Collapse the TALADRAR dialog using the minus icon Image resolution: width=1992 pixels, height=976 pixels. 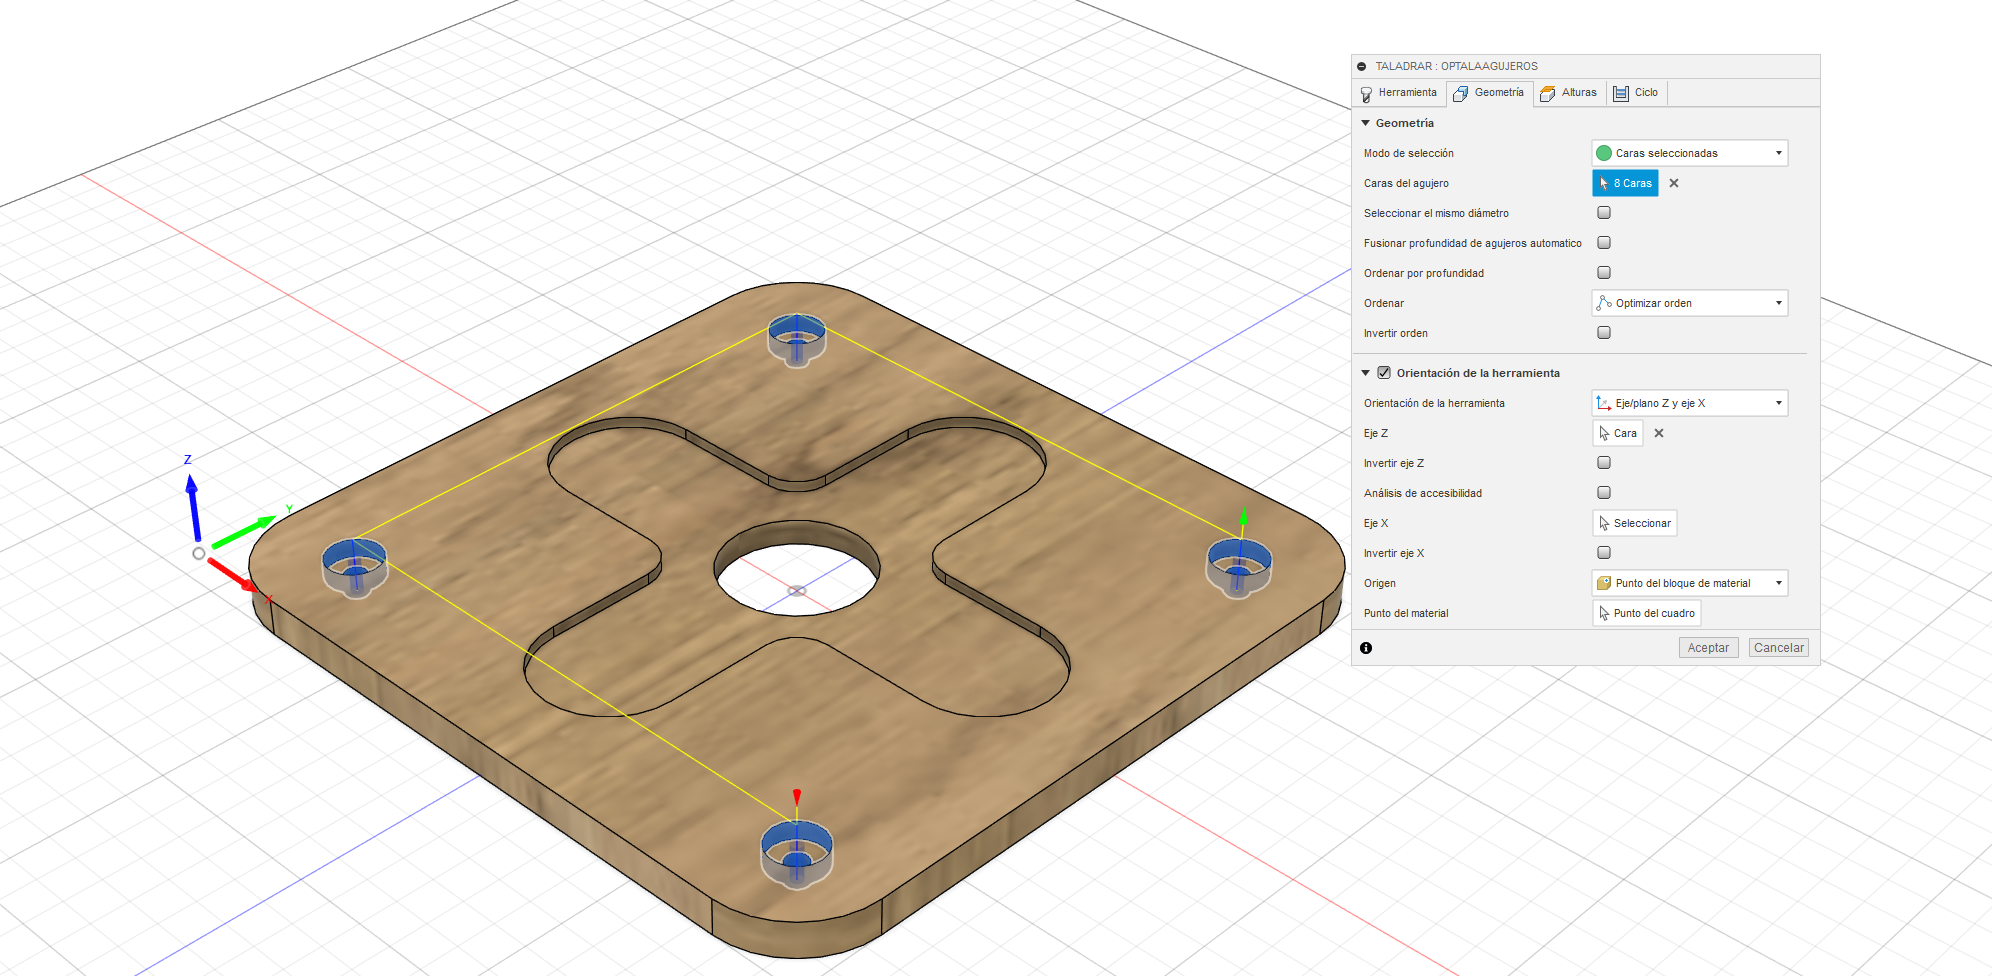pyautogui.click(x=1361, y=66)
